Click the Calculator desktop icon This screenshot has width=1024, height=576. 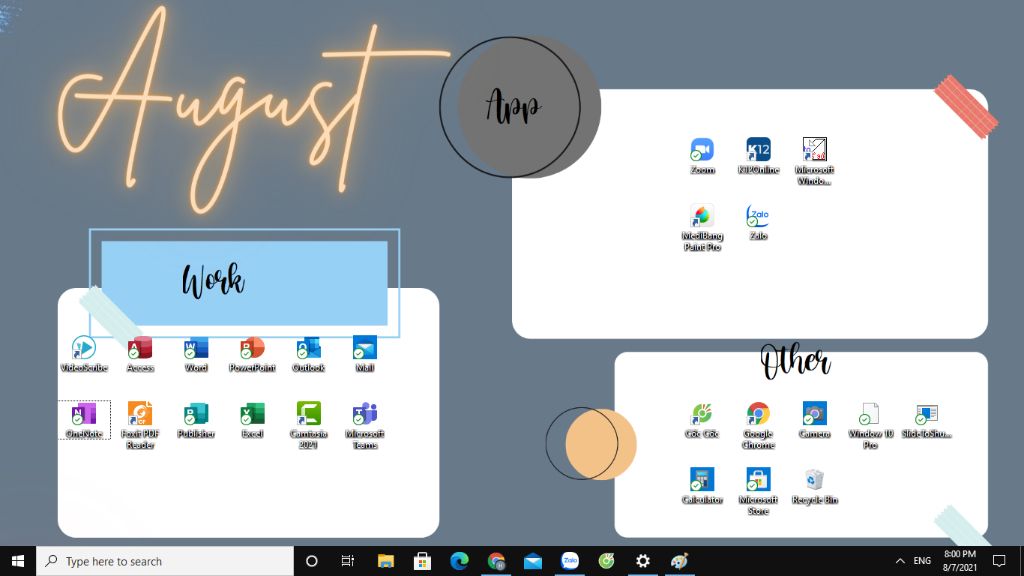pyautogui.click(x=702, y=485)
